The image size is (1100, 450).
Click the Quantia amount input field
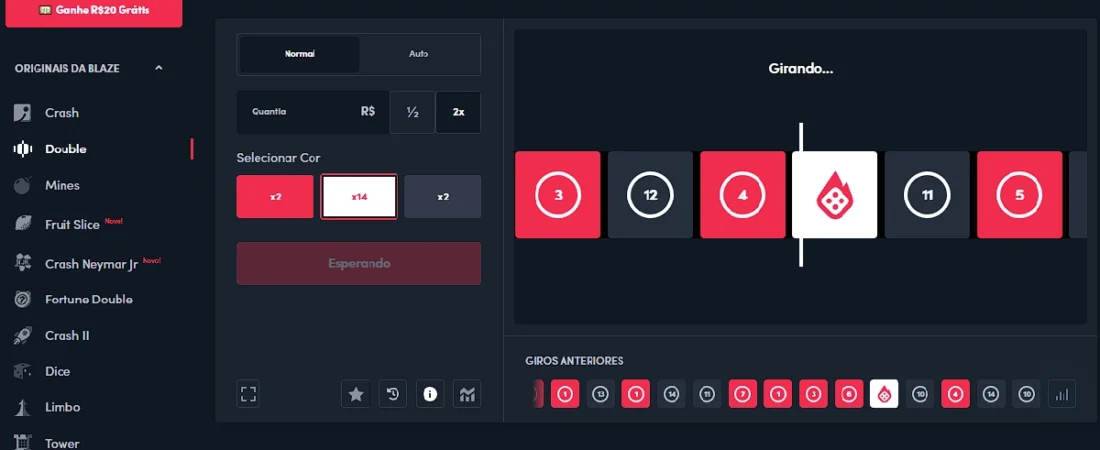tap(312, 112)
